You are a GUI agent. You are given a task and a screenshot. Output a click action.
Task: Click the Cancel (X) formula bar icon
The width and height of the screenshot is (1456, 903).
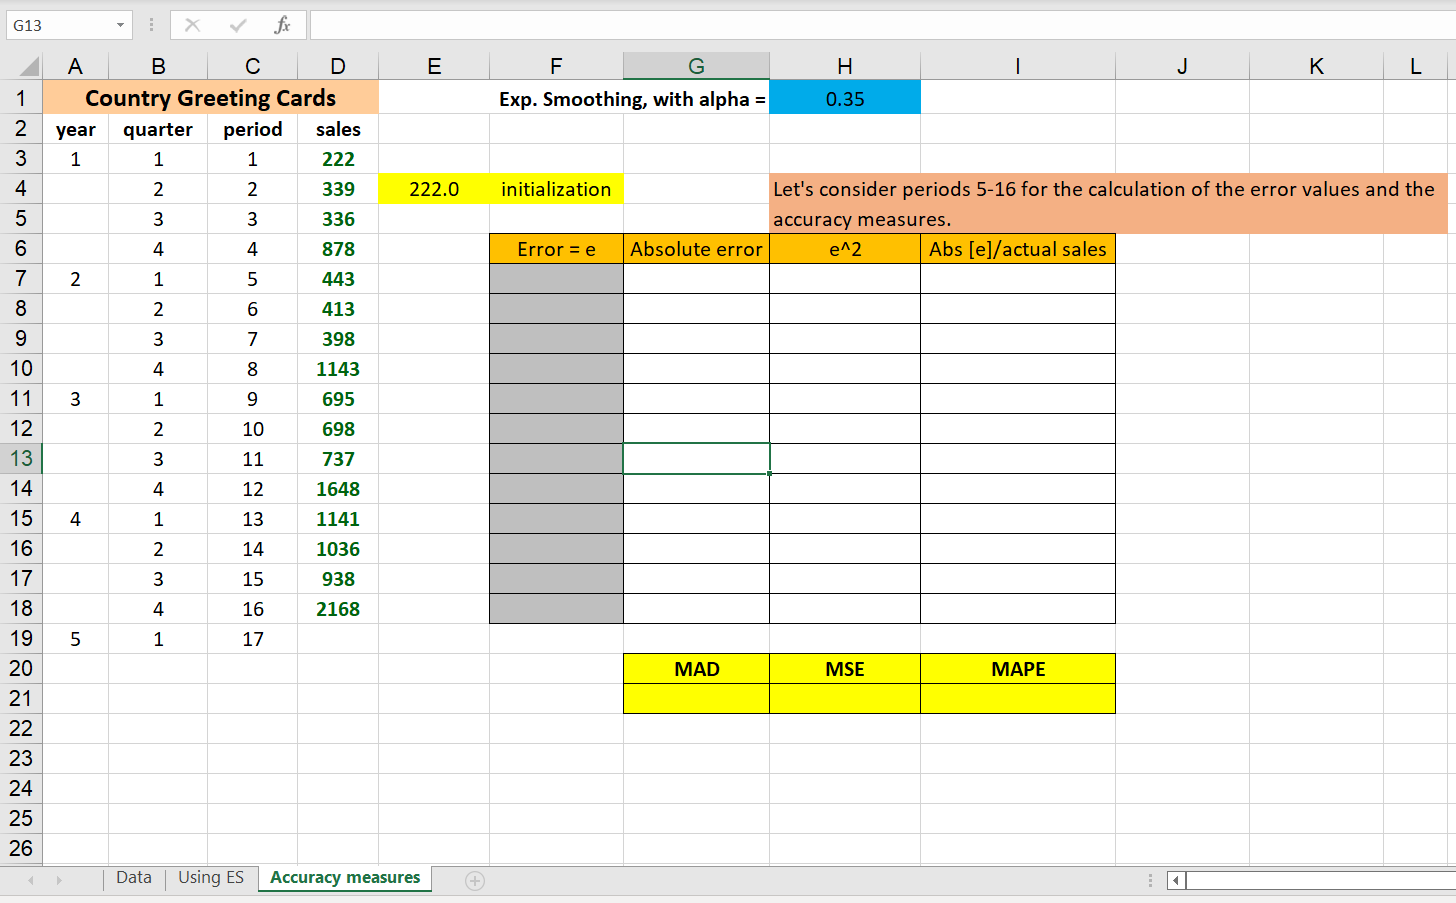pos(192,25)
